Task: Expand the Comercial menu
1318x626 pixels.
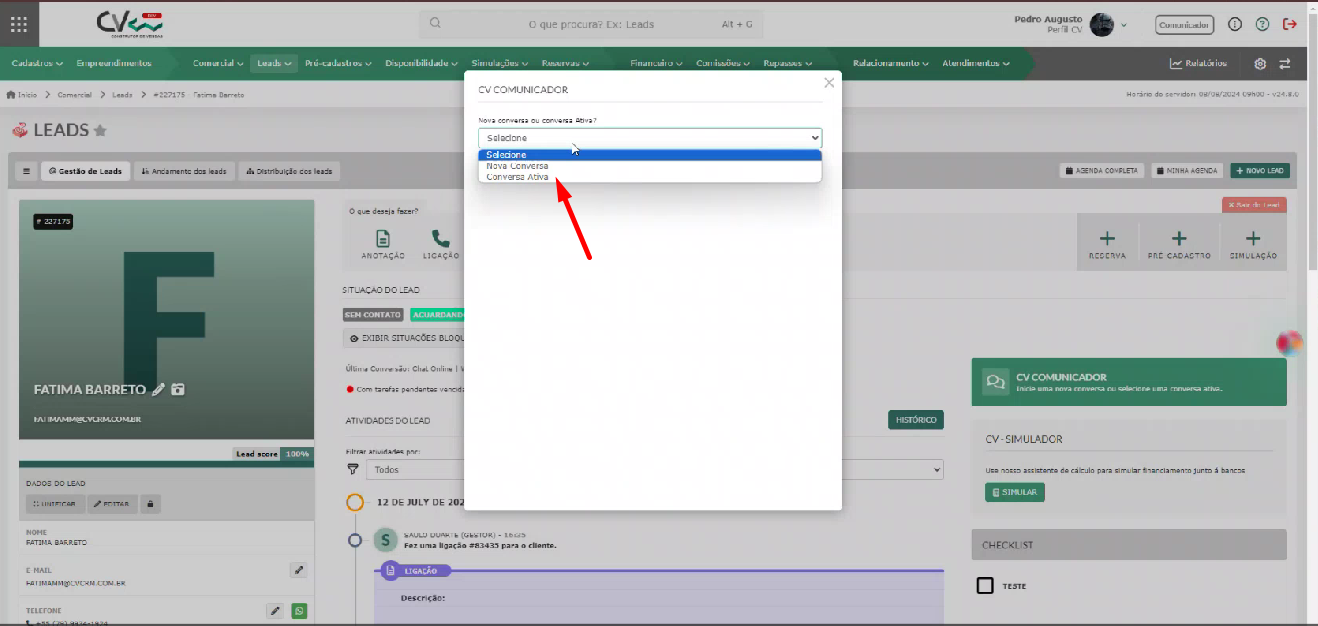Action: pyautogui.click(x=218, y=63)
